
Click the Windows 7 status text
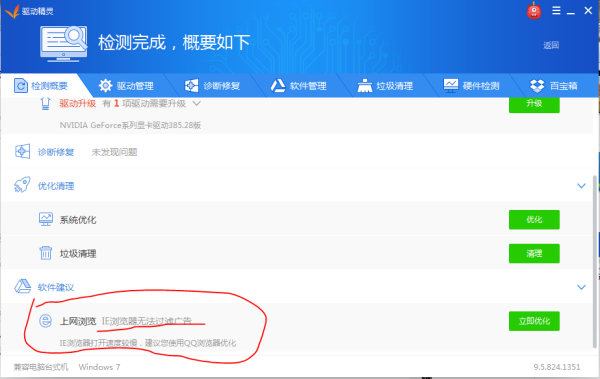click(x=99, y=367)
